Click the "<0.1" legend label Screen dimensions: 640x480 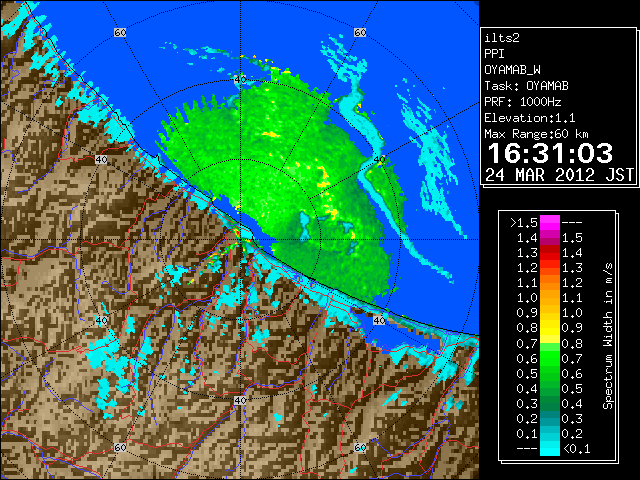point(576,449)
